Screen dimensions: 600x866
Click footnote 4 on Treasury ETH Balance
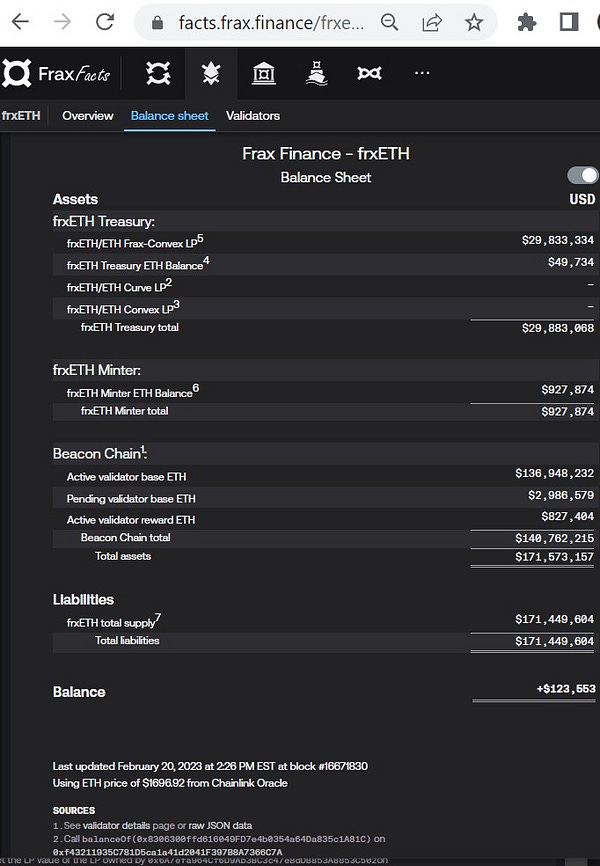[206, 260]
